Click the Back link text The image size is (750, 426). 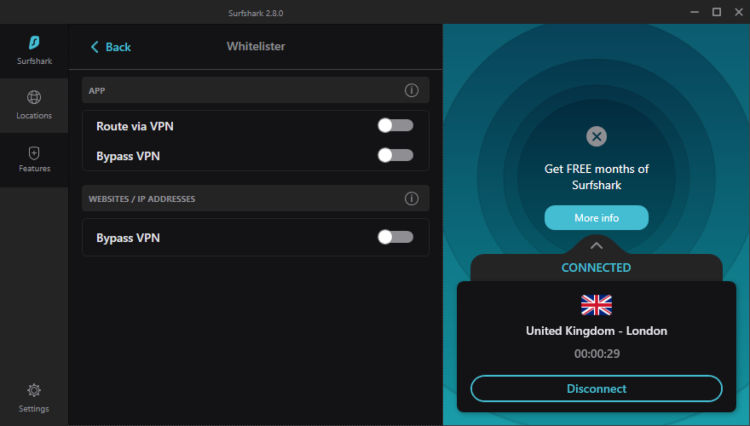pyautogui.click(x=118, y=47)
